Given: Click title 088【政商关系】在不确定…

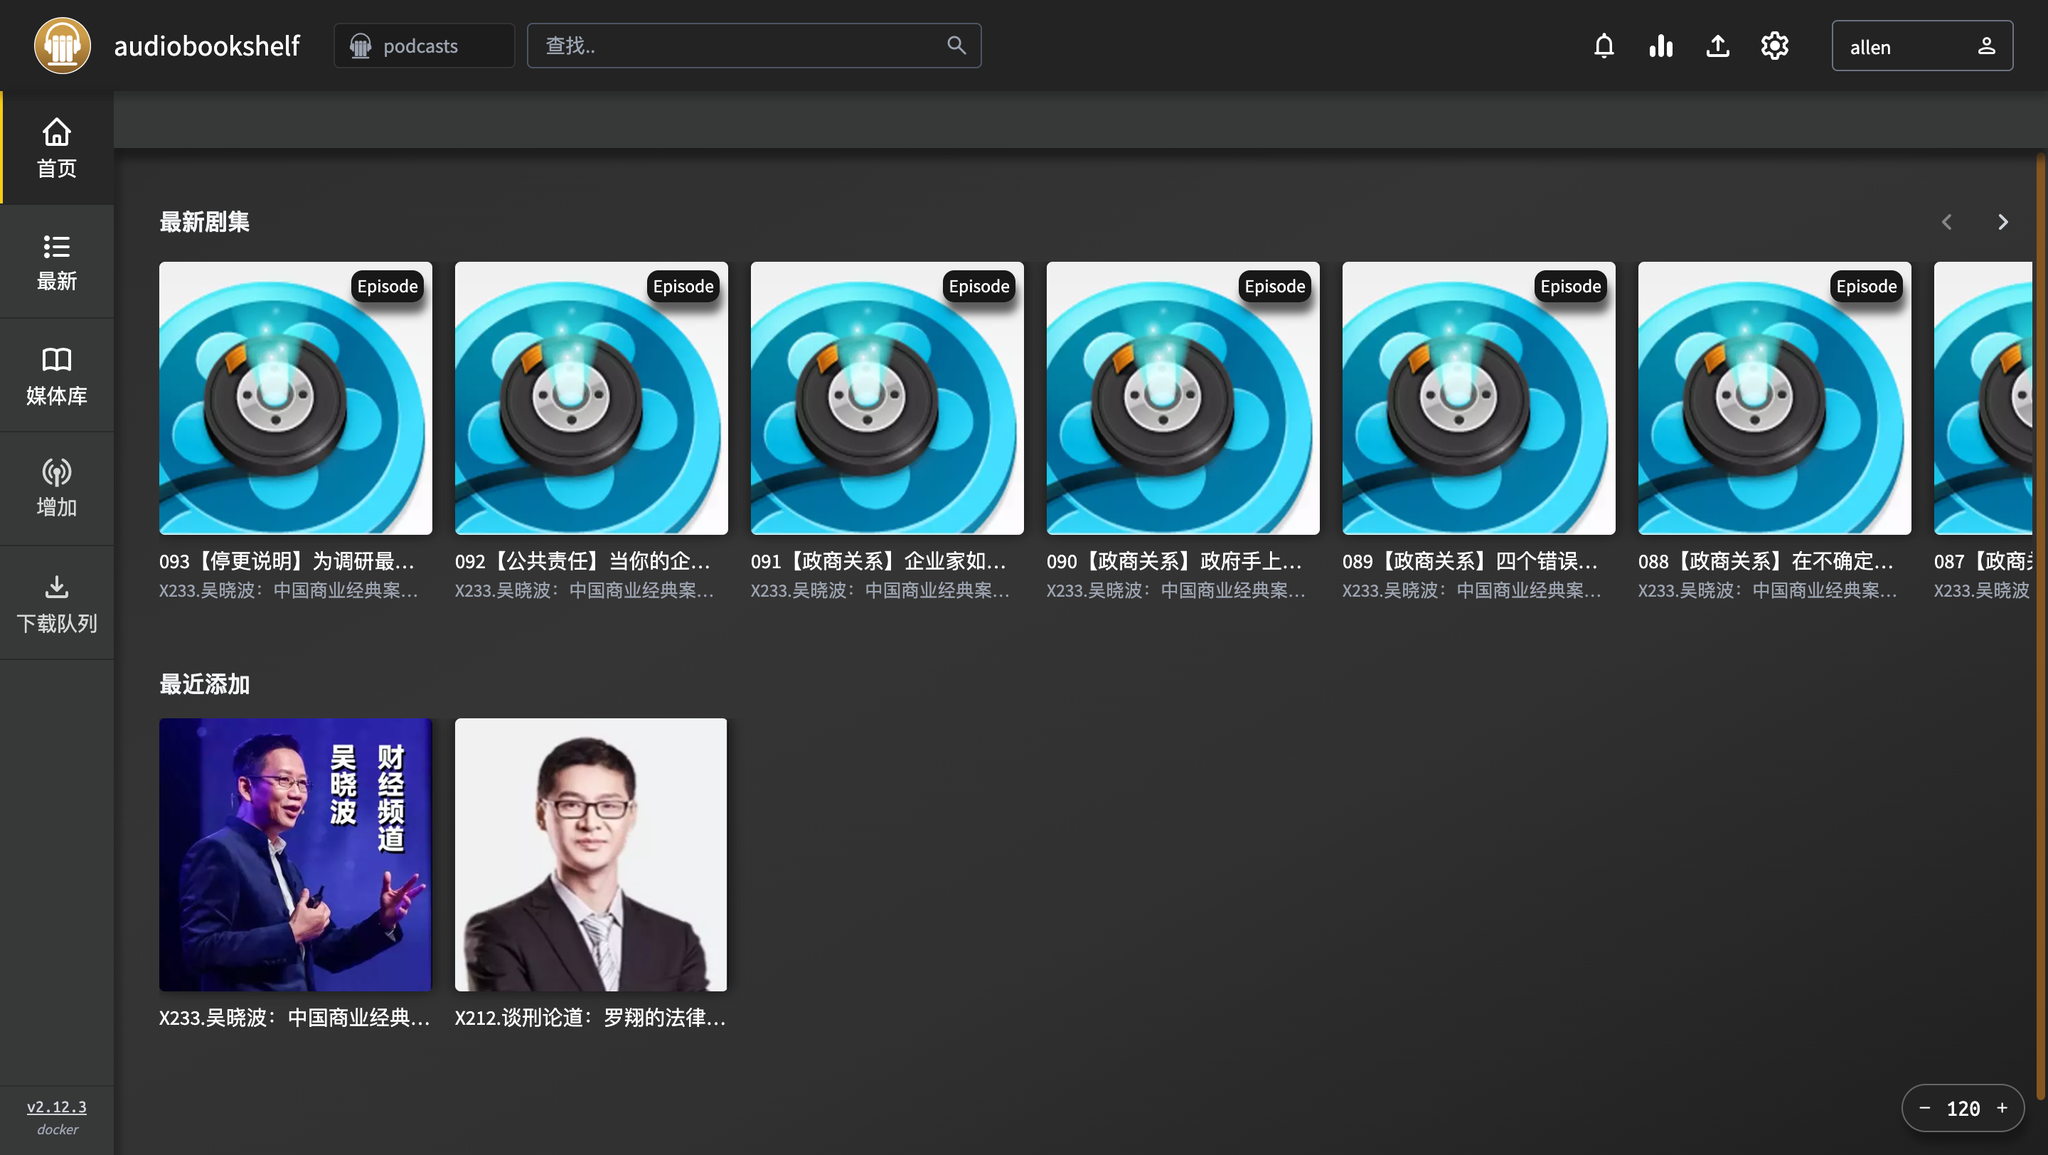Looking at the screenshot, I should coord(1767,561).
